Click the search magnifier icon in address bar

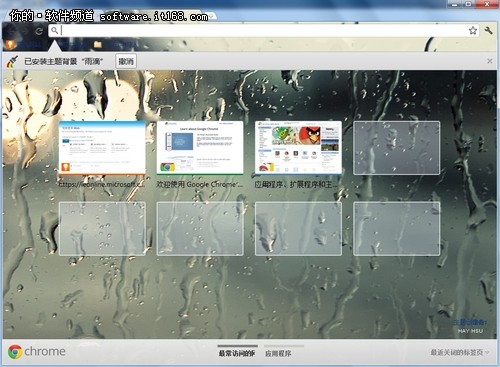pos(54,31)
